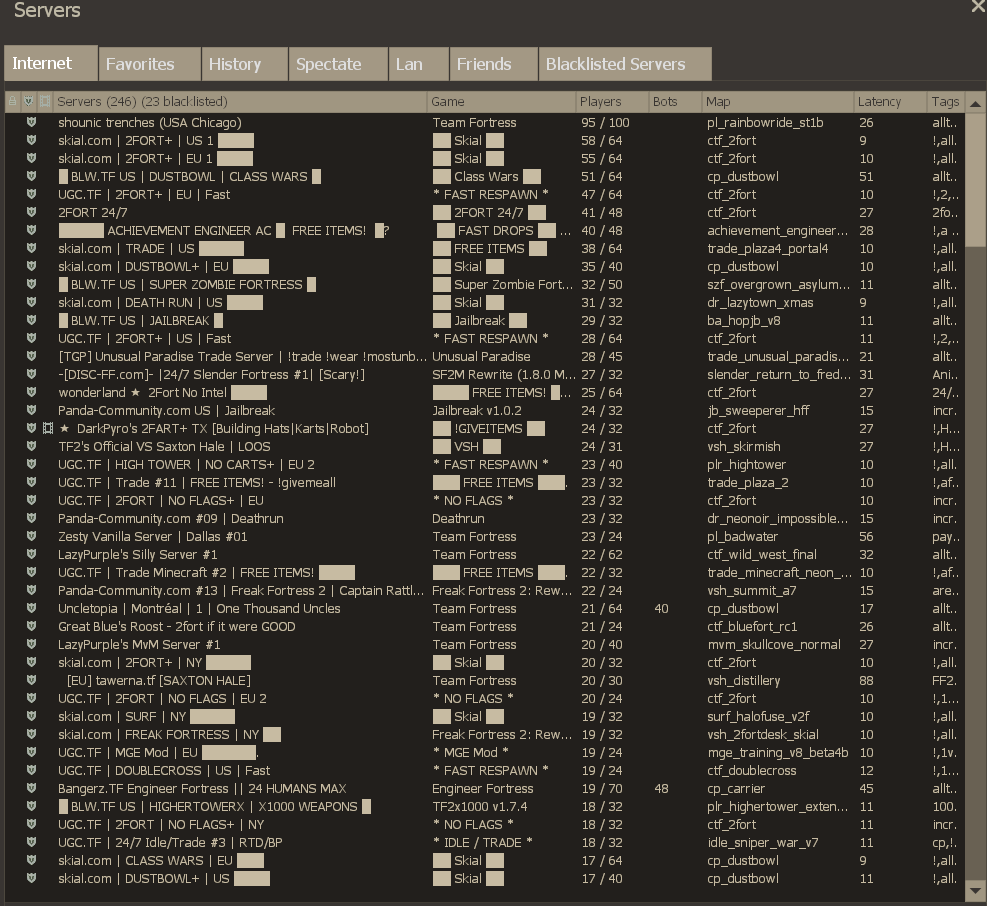Image resolution: width=987 pixels, height=906 pixels.
Task: Click shield icon beside Bangerz.TF Engineer Fortress
Action: coord(31,788)
